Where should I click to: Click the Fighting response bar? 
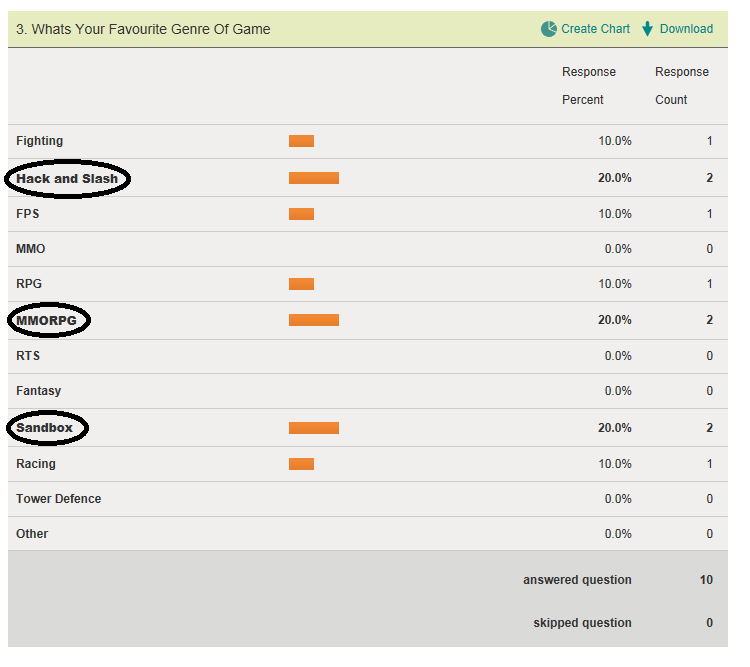coord(301,141)
